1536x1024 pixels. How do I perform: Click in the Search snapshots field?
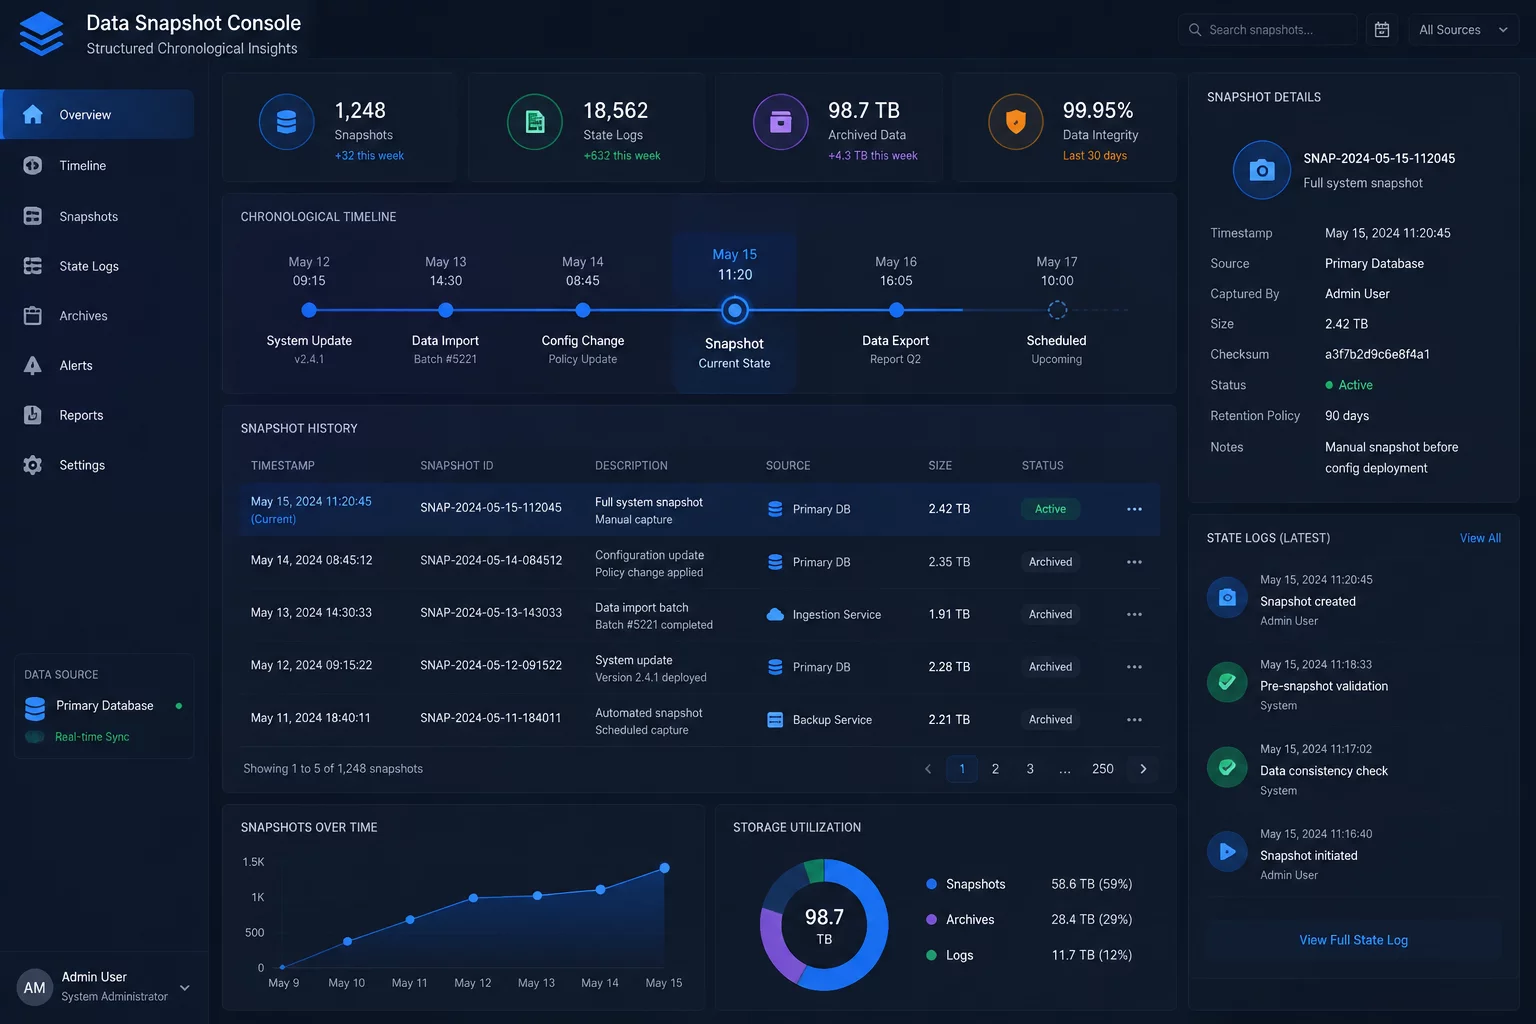pyautogui.click(x=1267, y=30)
